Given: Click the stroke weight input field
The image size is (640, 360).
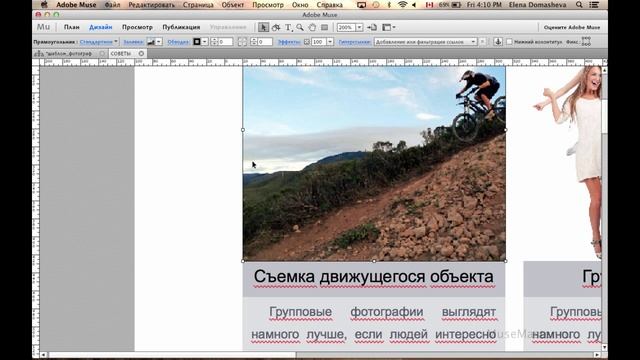Looking at the screenshot, I should click(225, 42).
